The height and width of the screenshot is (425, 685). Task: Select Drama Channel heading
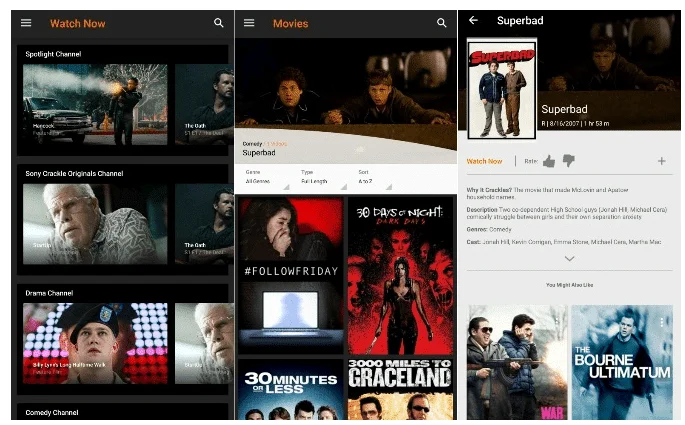49,293
